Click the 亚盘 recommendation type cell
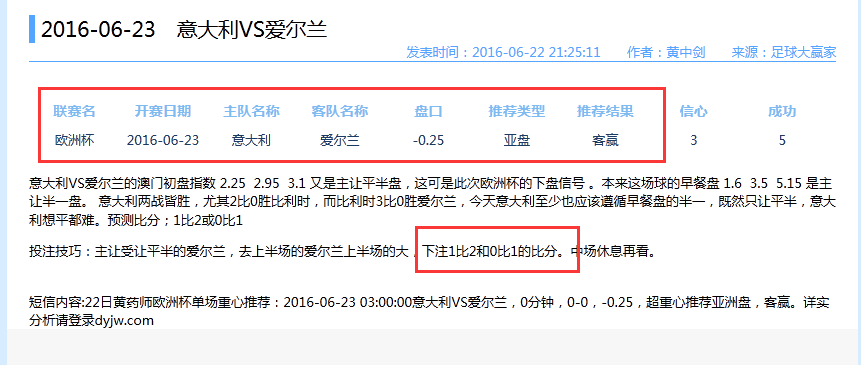The height and width of the screenshot is (365, 861). coord(517,141)
